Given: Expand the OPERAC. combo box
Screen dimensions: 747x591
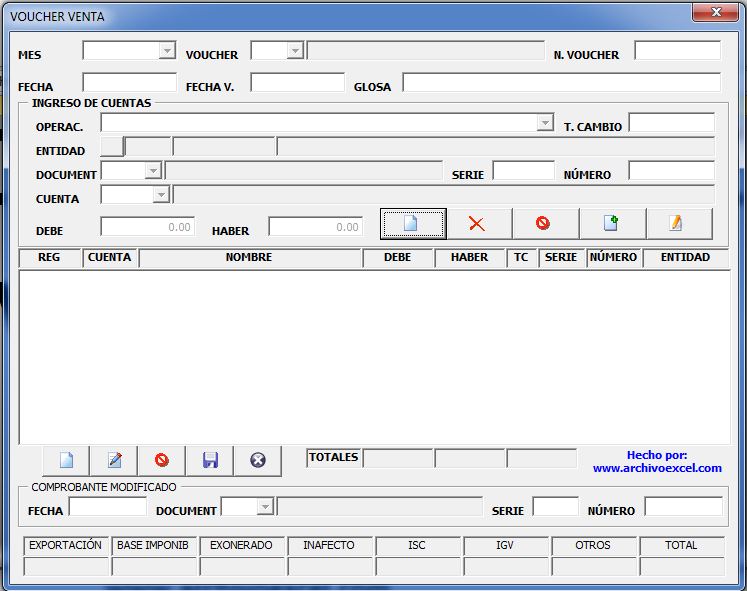Looking at the screenshot, I should [545, 123].
